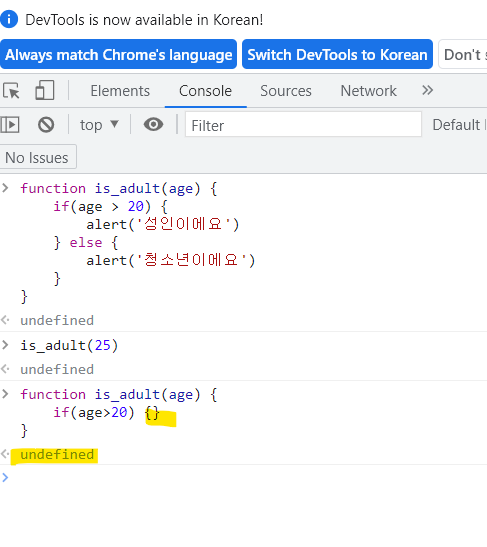487x547 pixels.
Task: Click the blue info icon in notification
Action: [9, 19]
